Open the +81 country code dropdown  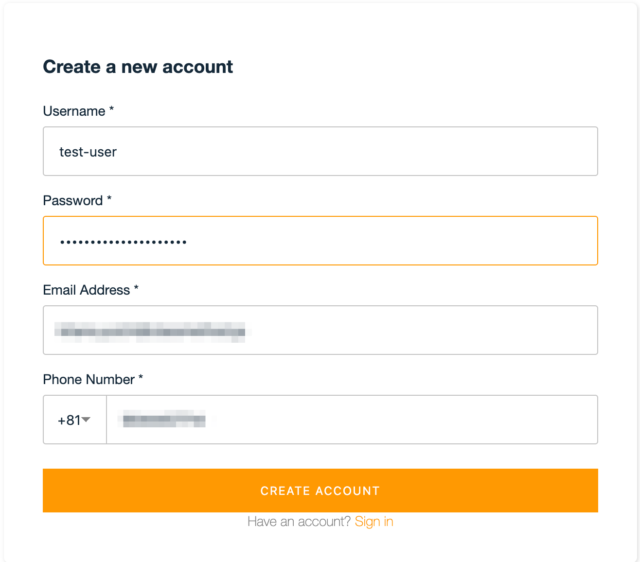(75, 420)
